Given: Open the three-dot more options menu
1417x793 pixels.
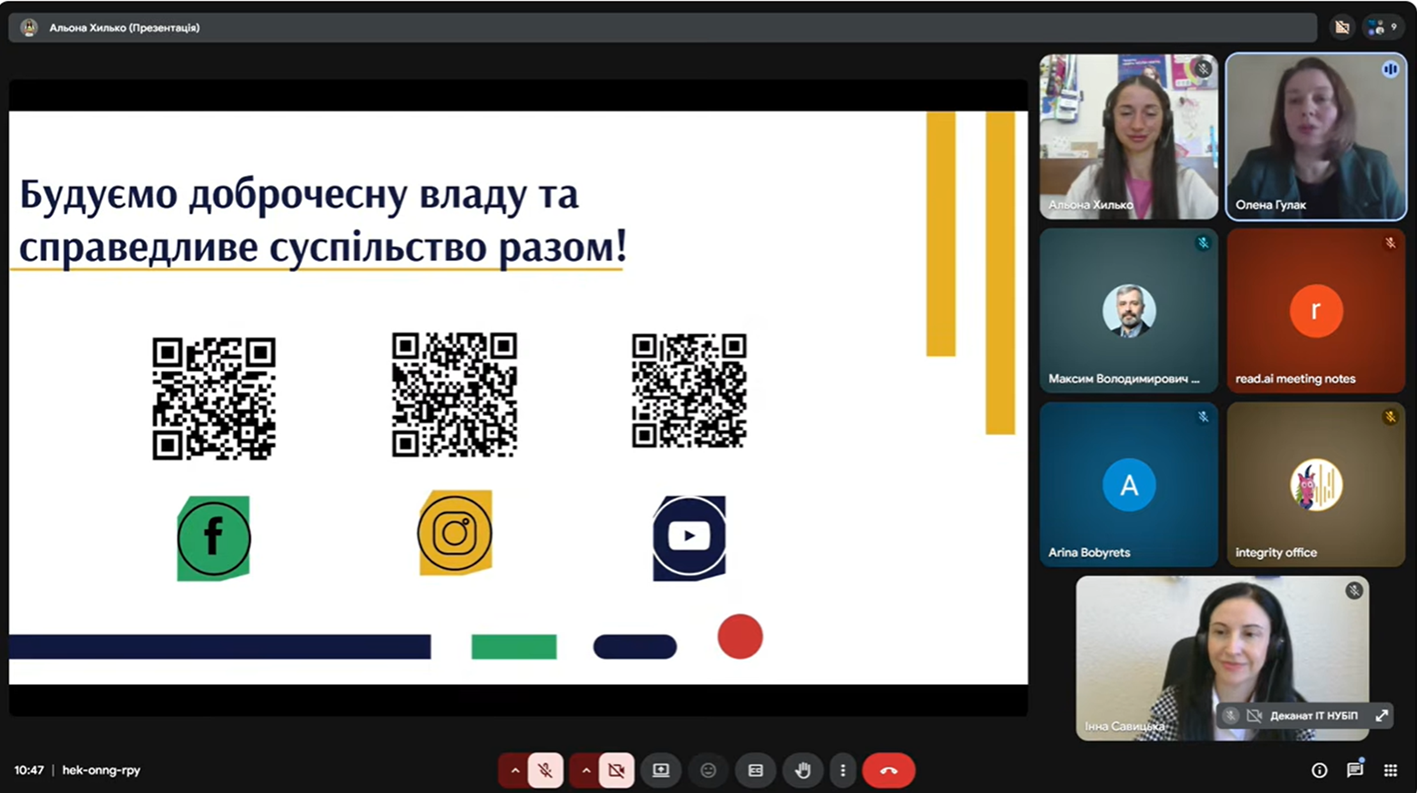Looking at the screenshot, I should coord(843,771).
